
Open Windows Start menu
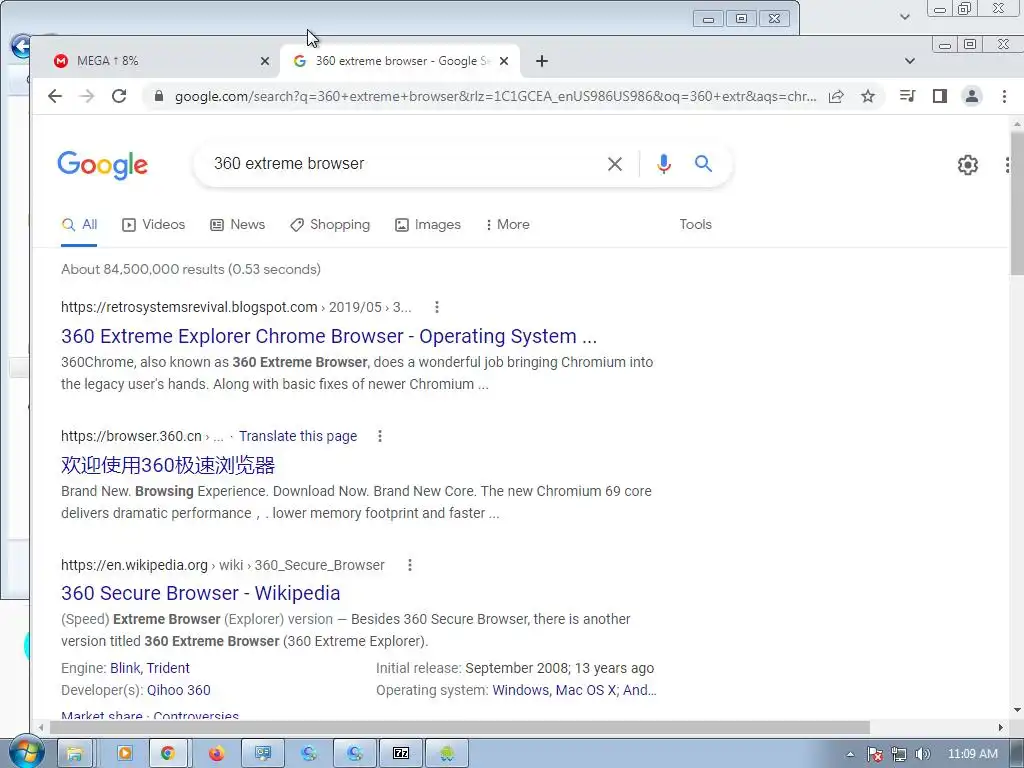[26, 752]
